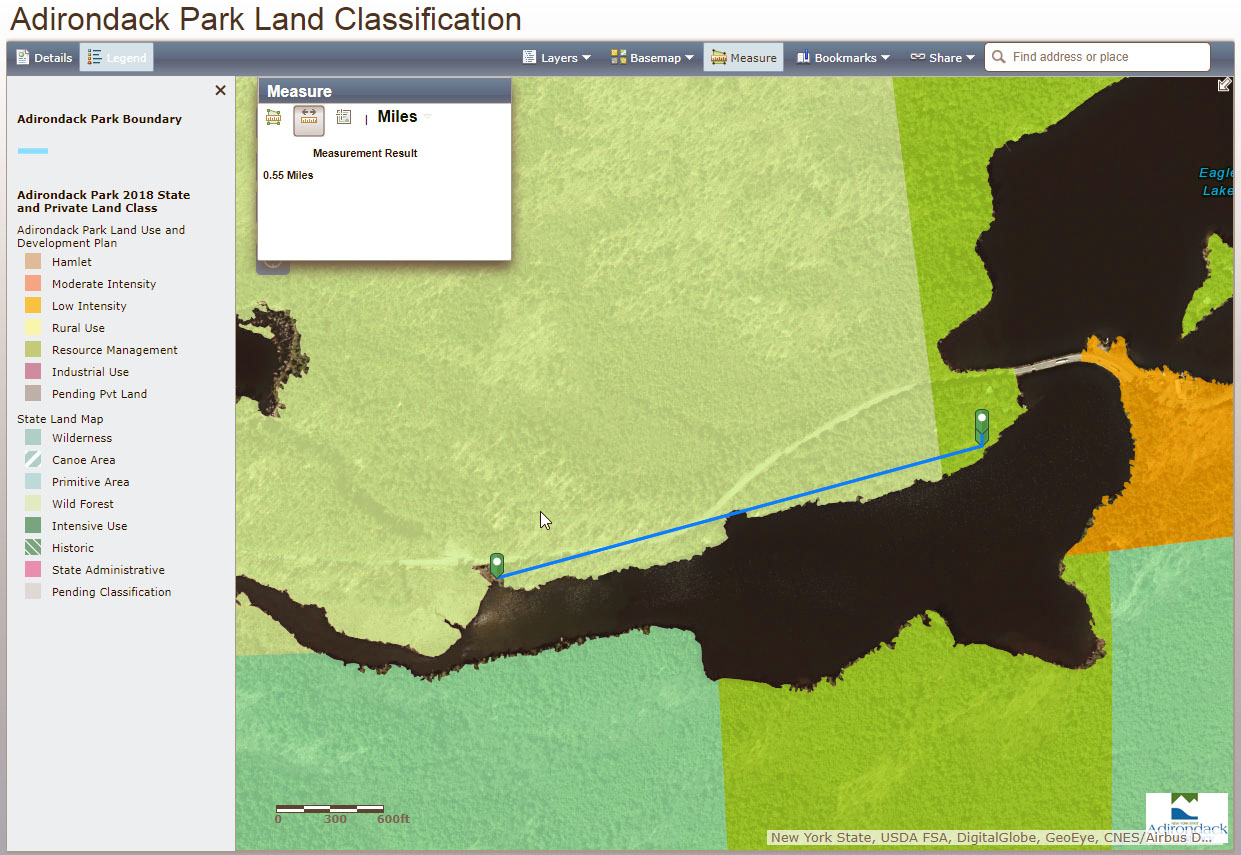Switch to the Details tab
The image size is (1241, 855).
[x=44, y=58]
